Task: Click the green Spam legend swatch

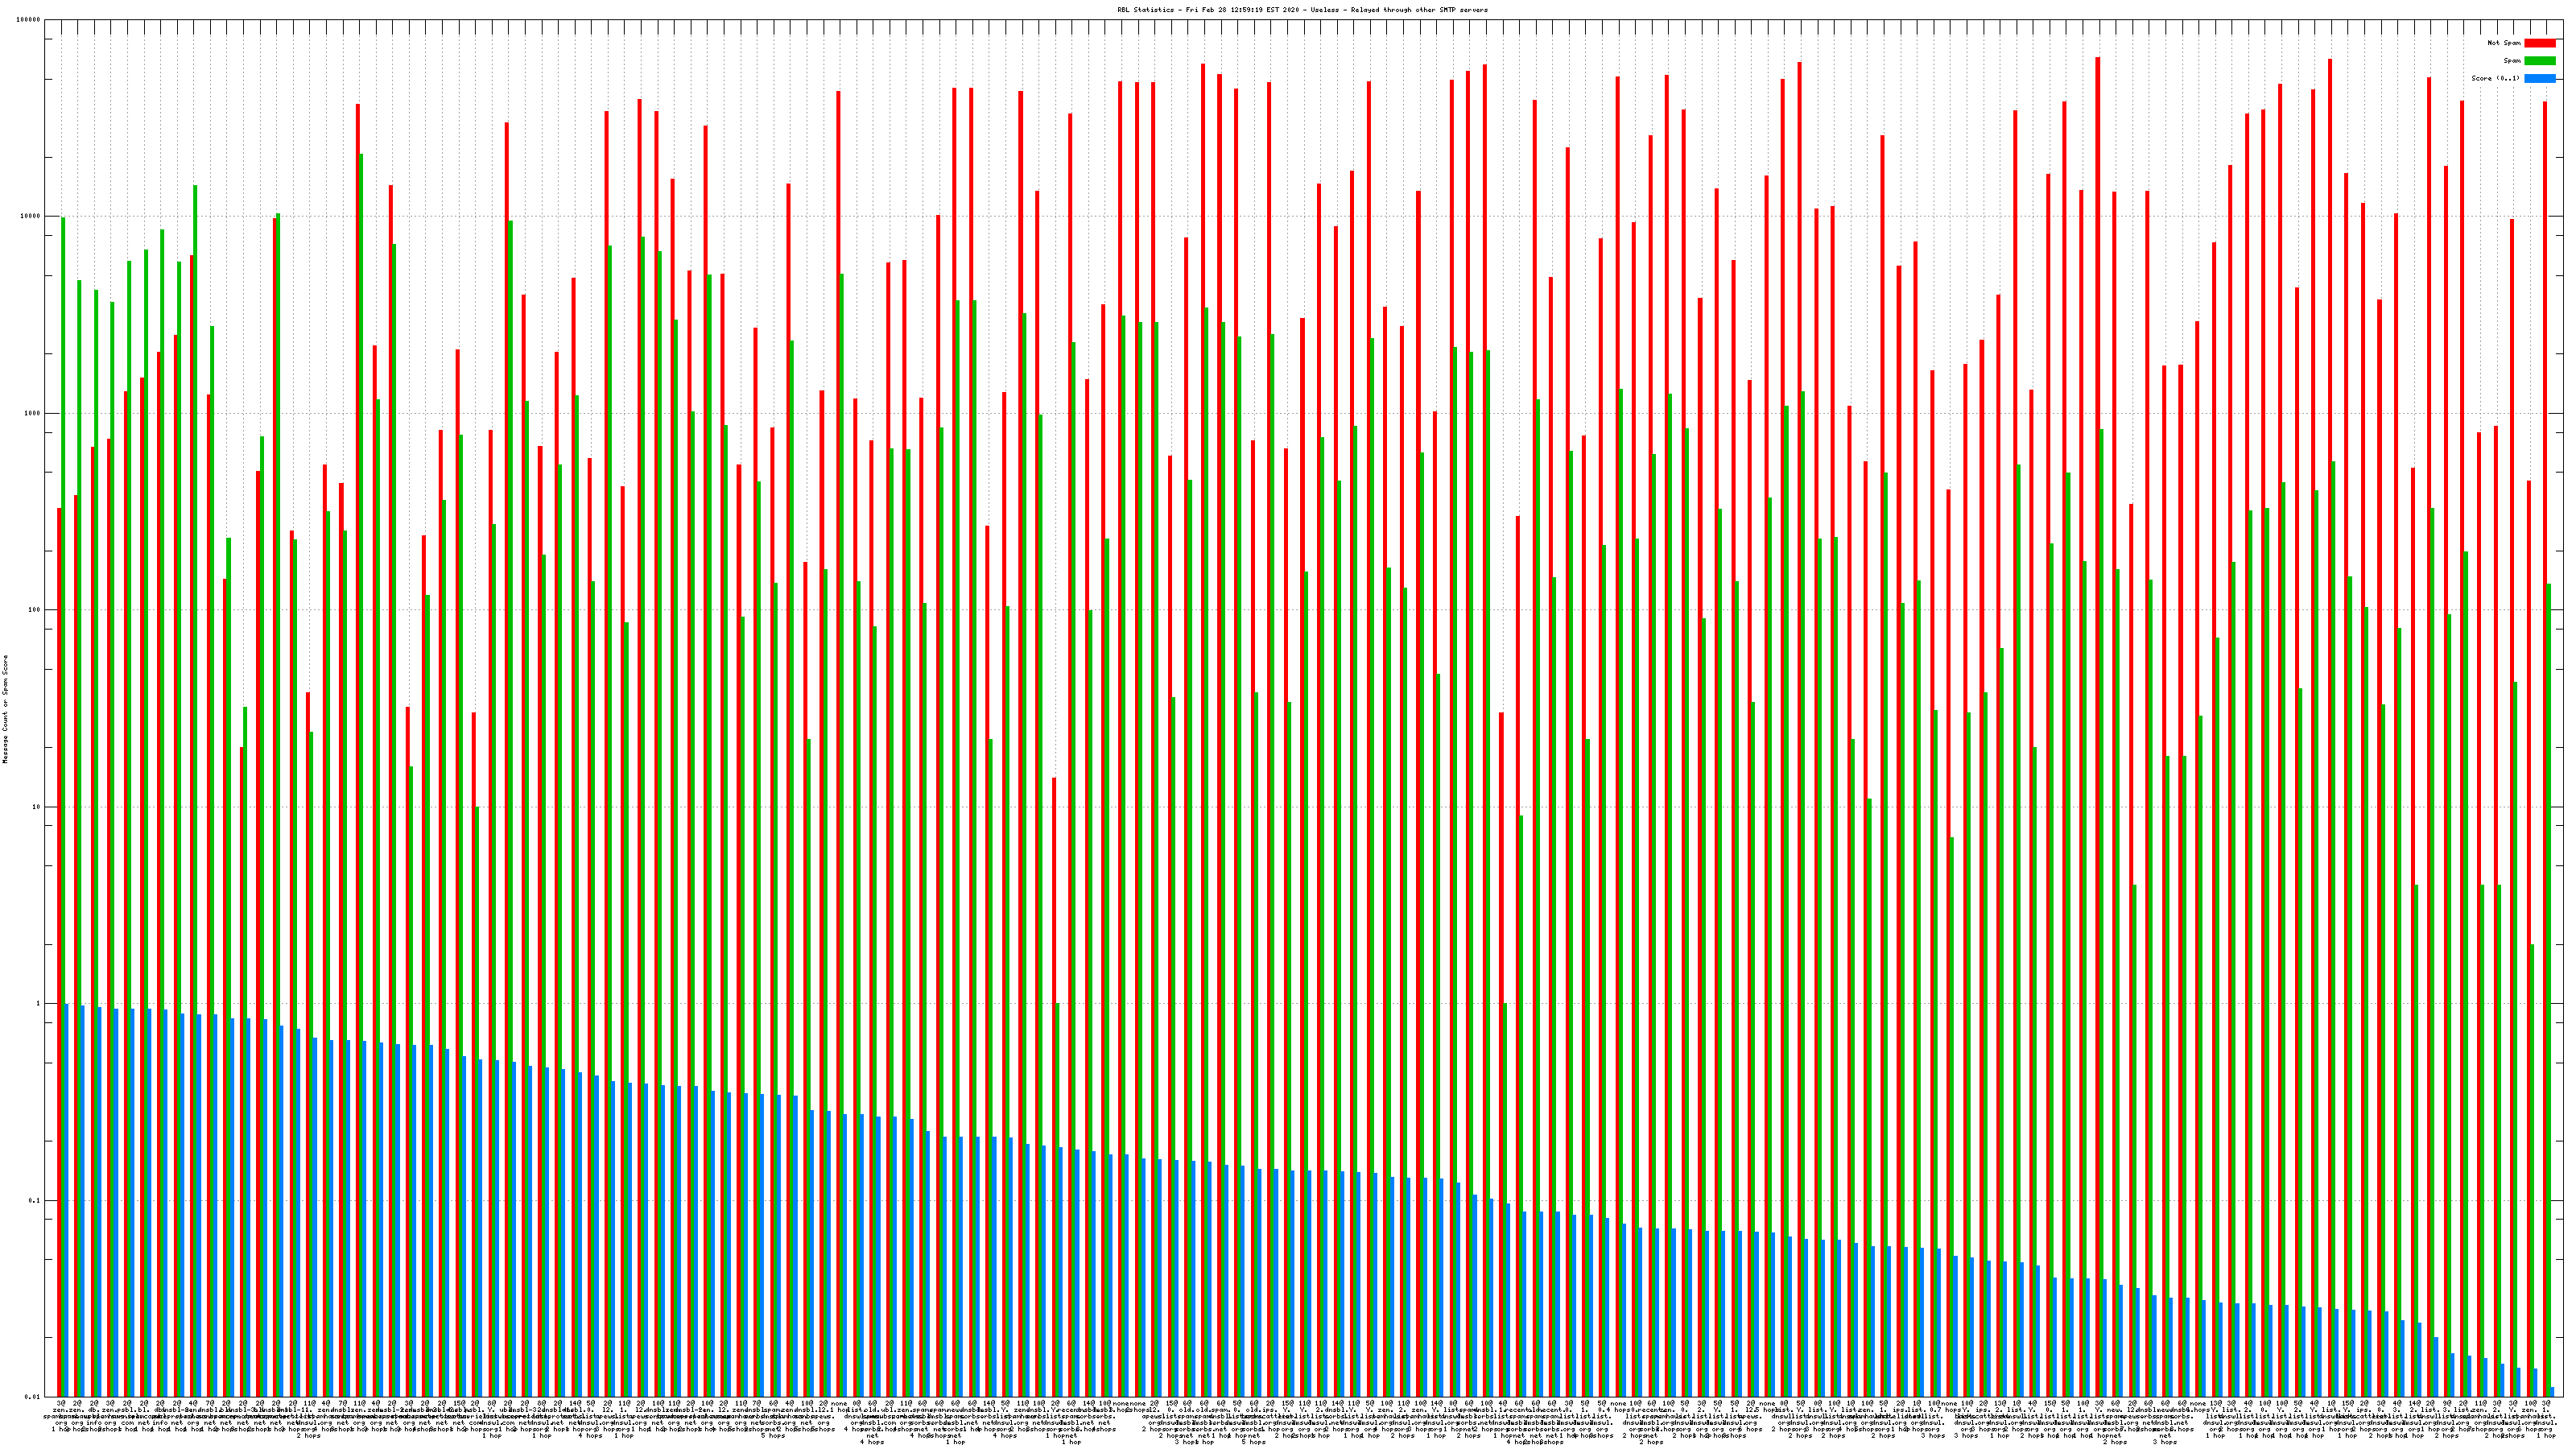Action: pyautogui.click(x=2539, y=61)
